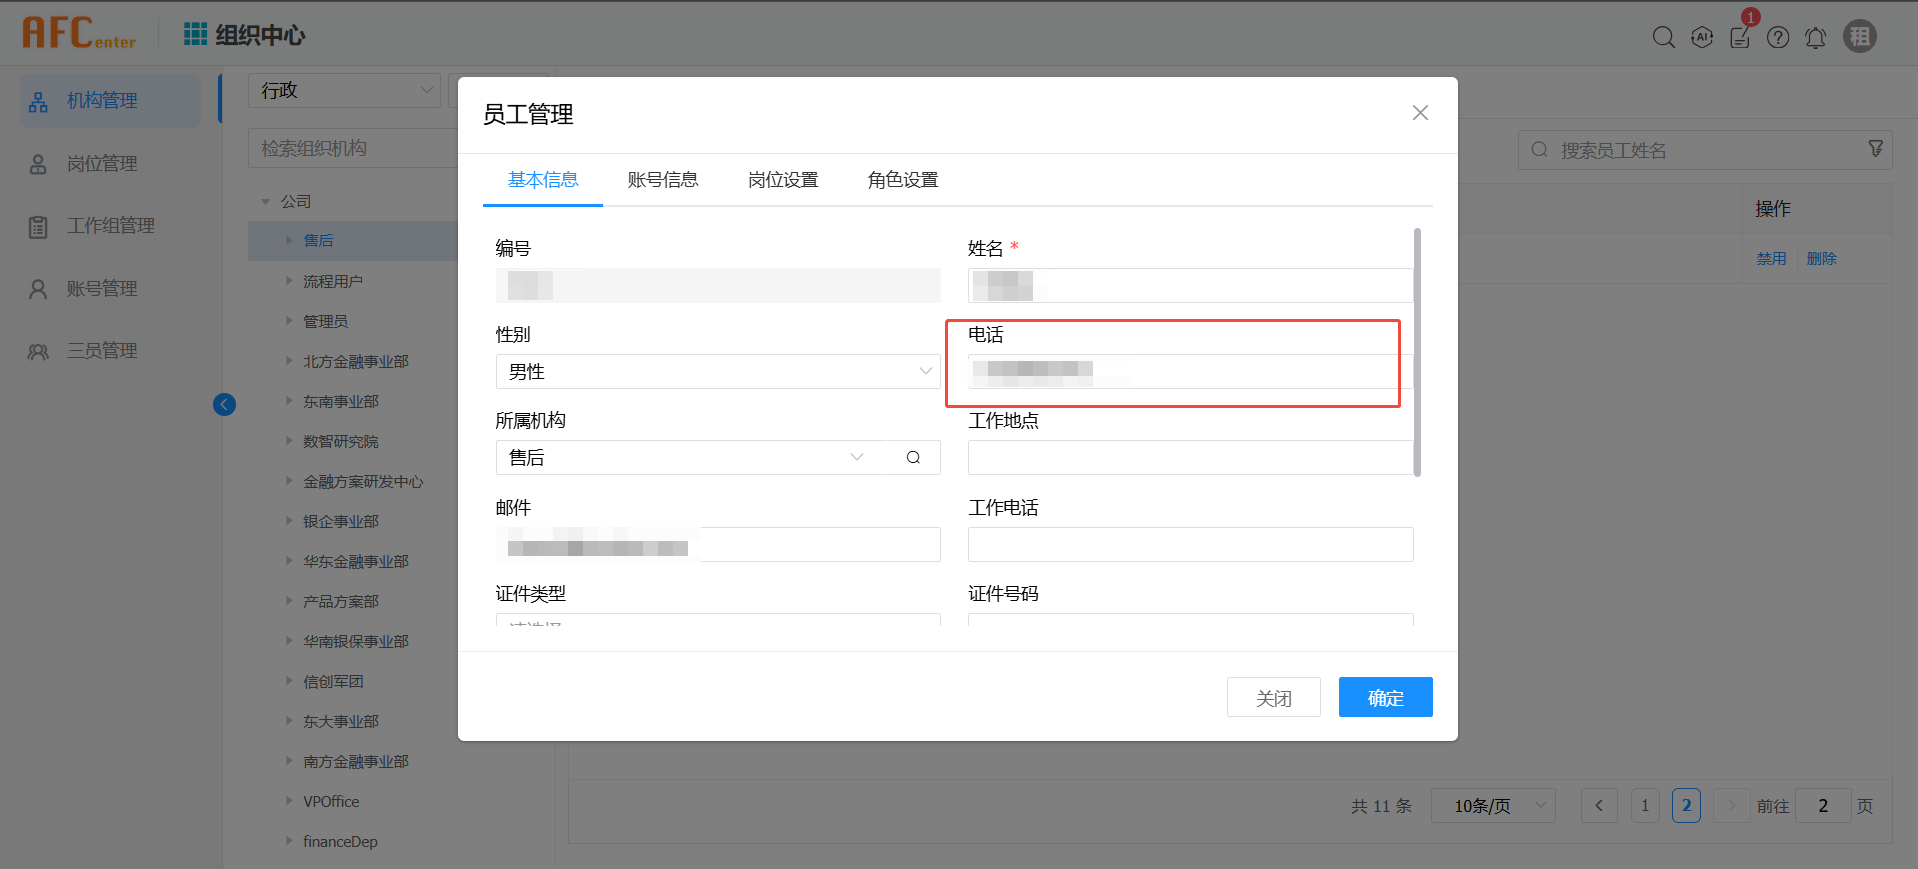Open the 行政 dropdown selector
The image size is (1918, 869).
[x=344, y=90]
